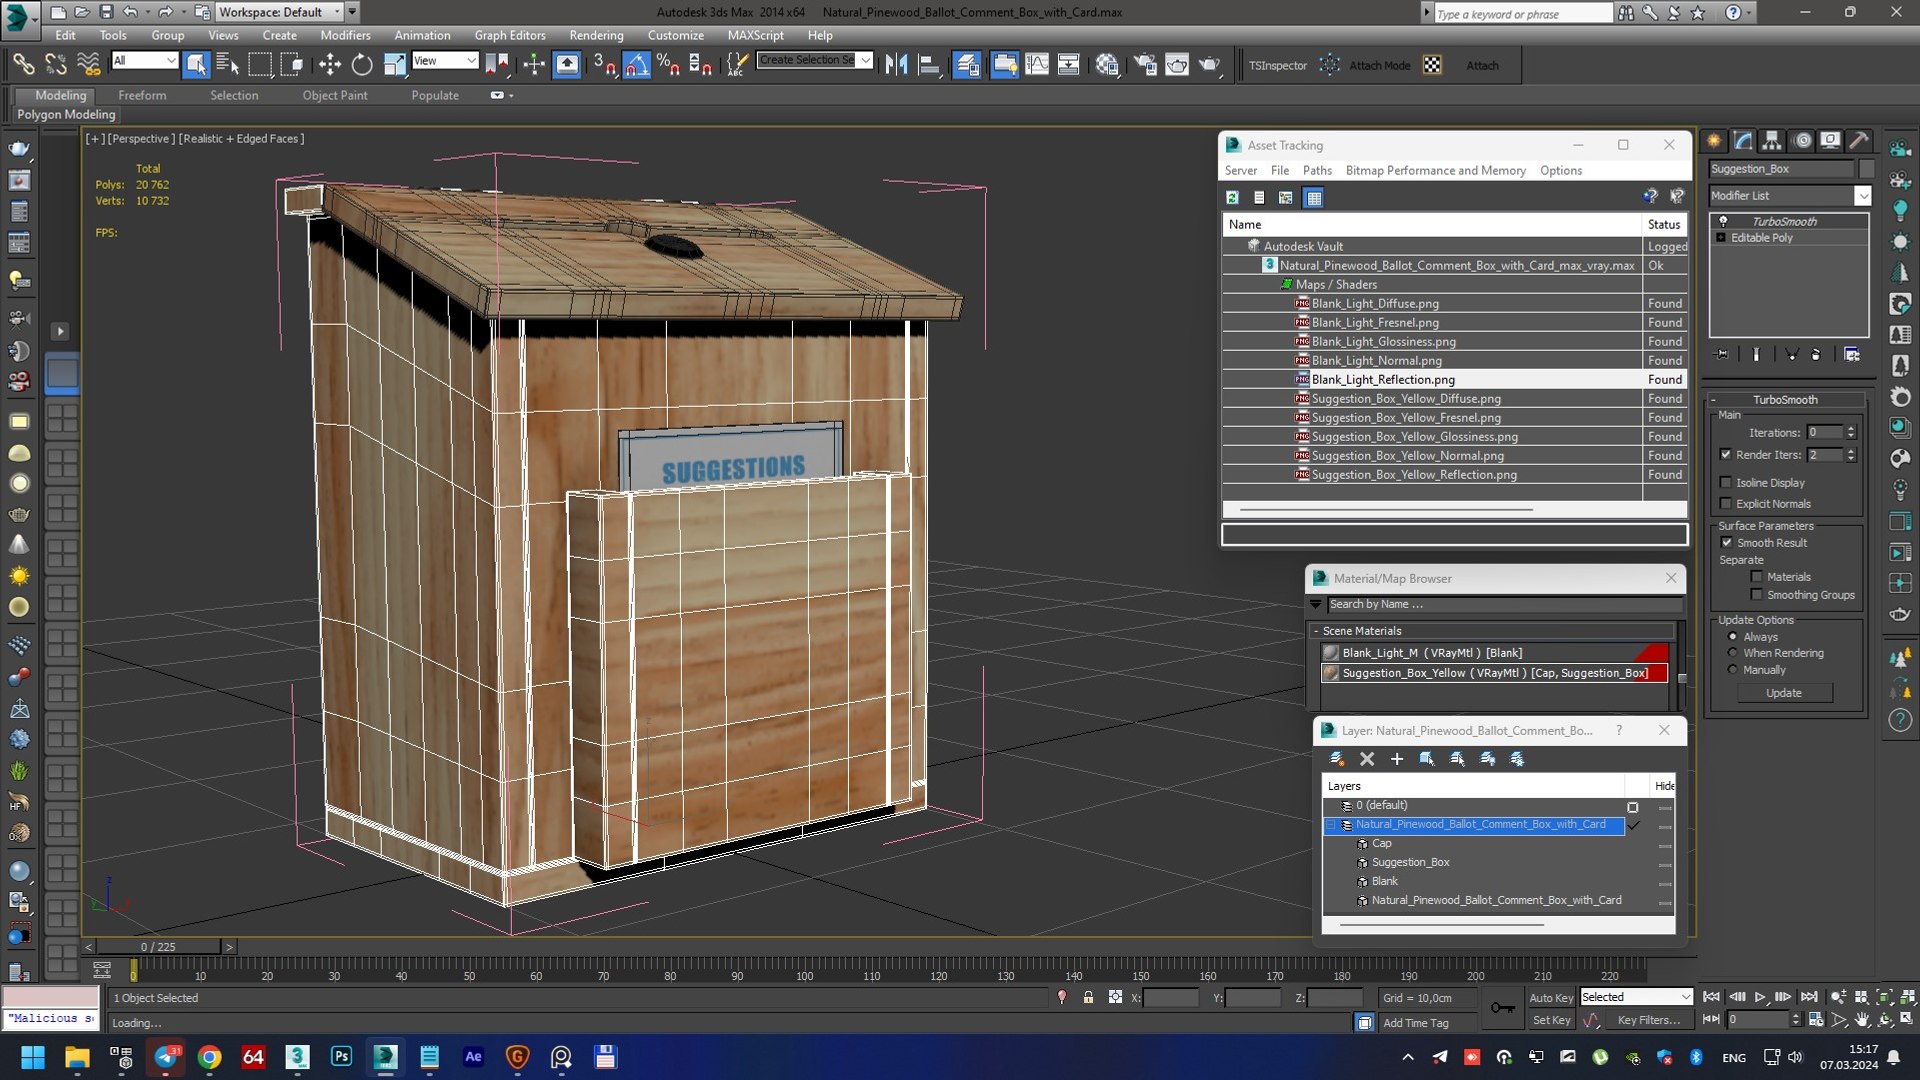The height and width of the screenshot is (1080, 1920).
Task: Toggle Percent Snap in main toolbar
Action: 668,65
